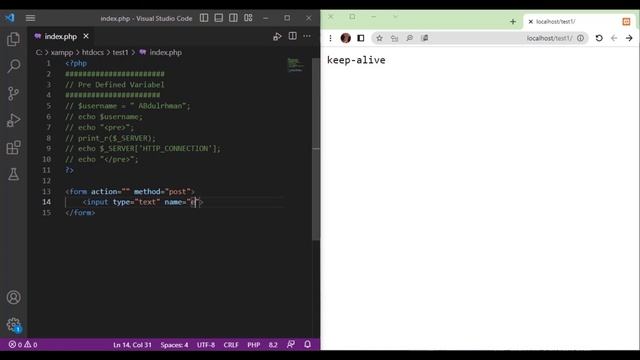The image size is (640, 360).
Task: Open the Manage gear menu
Action: coord(13,325)
